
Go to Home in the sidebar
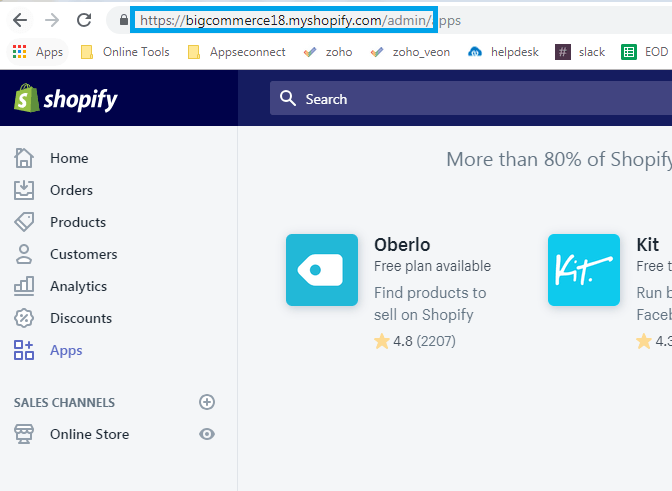click(69, 158)
